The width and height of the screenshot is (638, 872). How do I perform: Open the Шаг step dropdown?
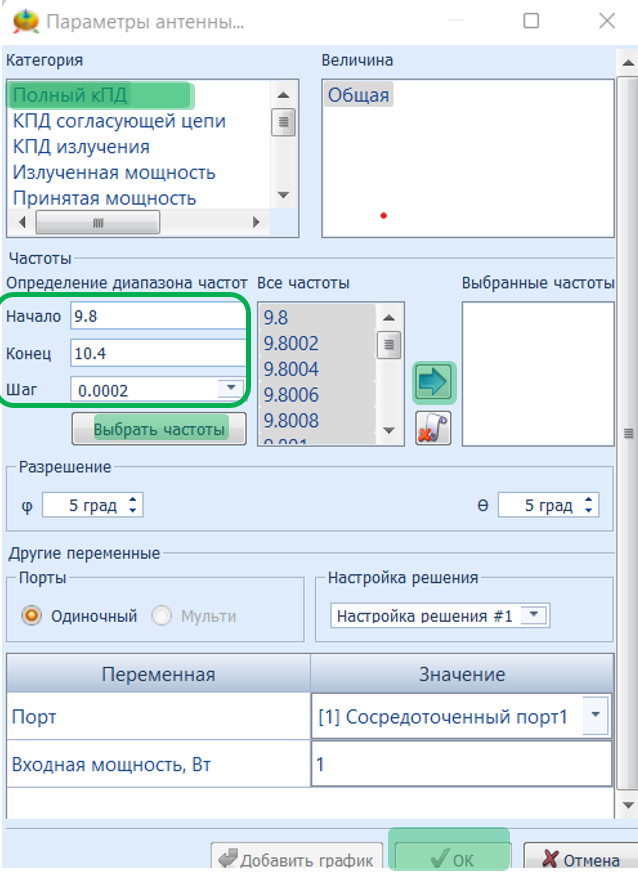pos(231,388)
